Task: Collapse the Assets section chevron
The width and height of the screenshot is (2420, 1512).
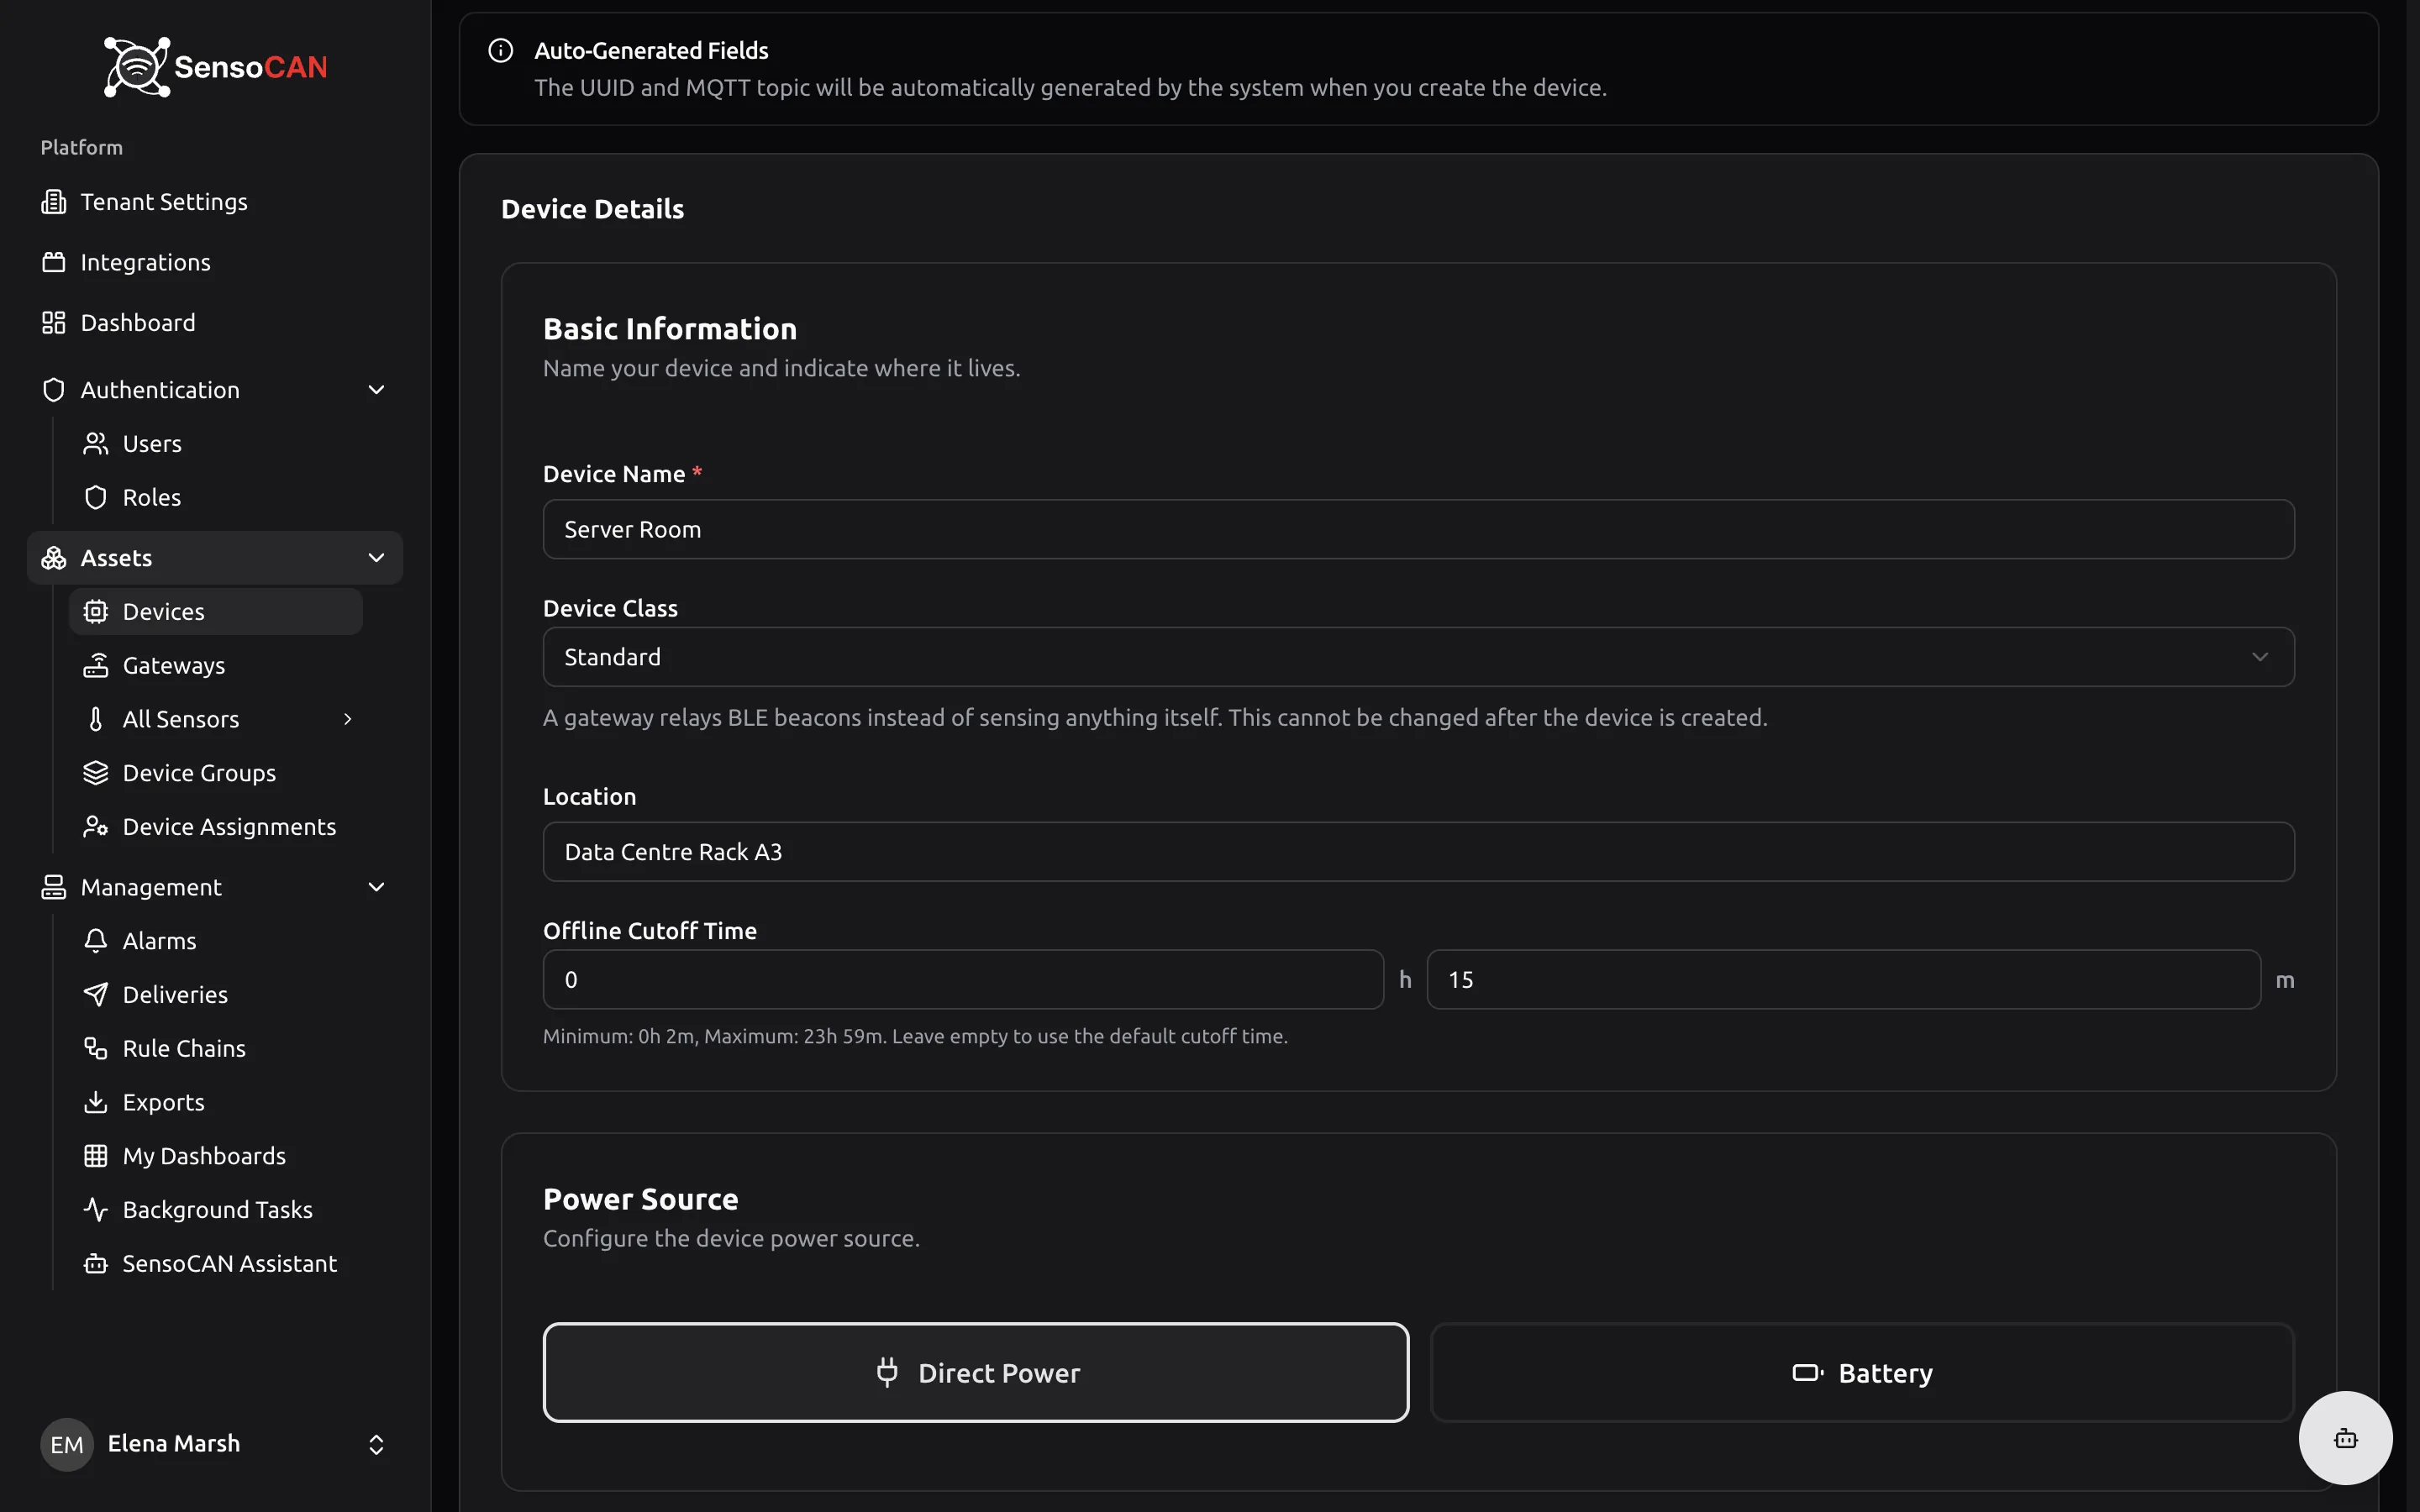Action: tap(376, 558)
